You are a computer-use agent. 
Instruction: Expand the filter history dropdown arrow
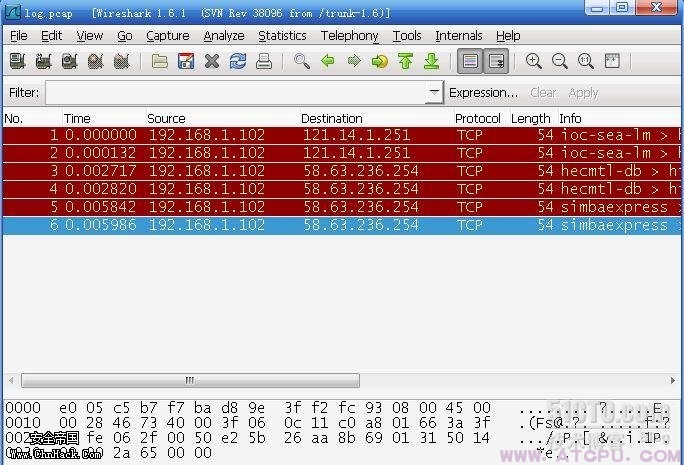[434, 92]
